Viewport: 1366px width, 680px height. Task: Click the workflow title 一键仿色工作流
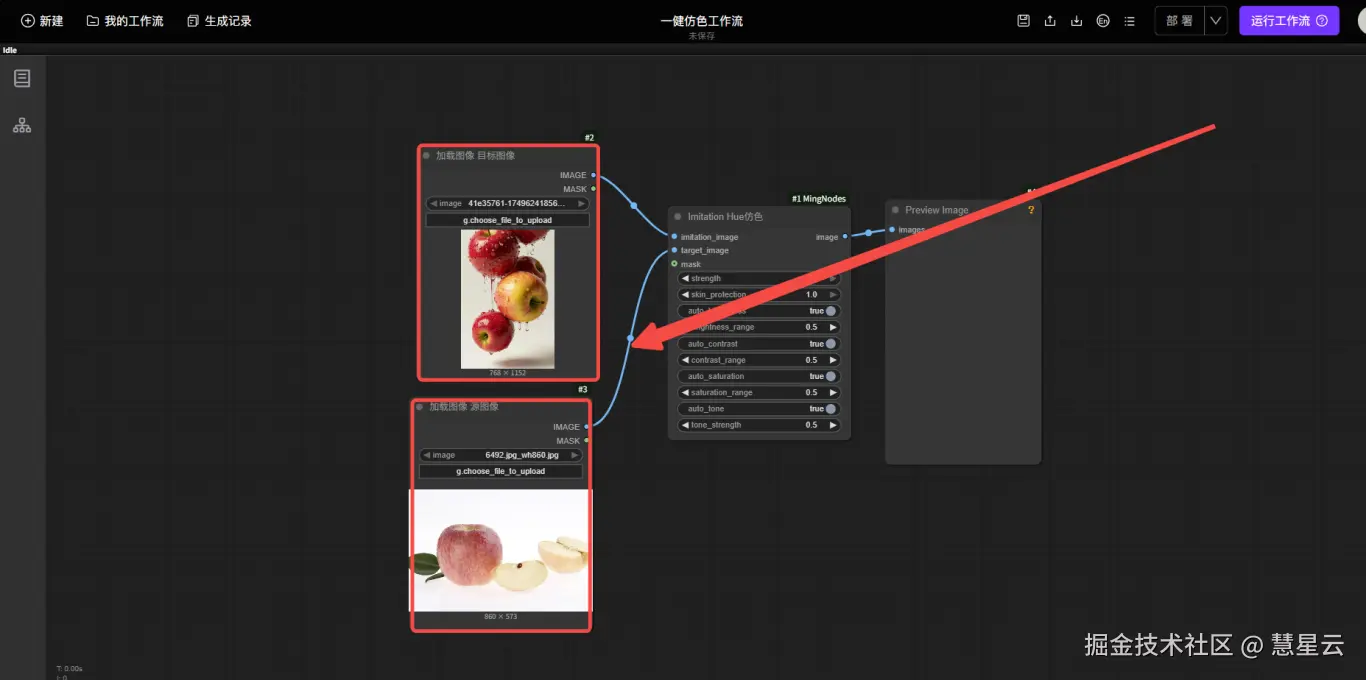(701, 21)
